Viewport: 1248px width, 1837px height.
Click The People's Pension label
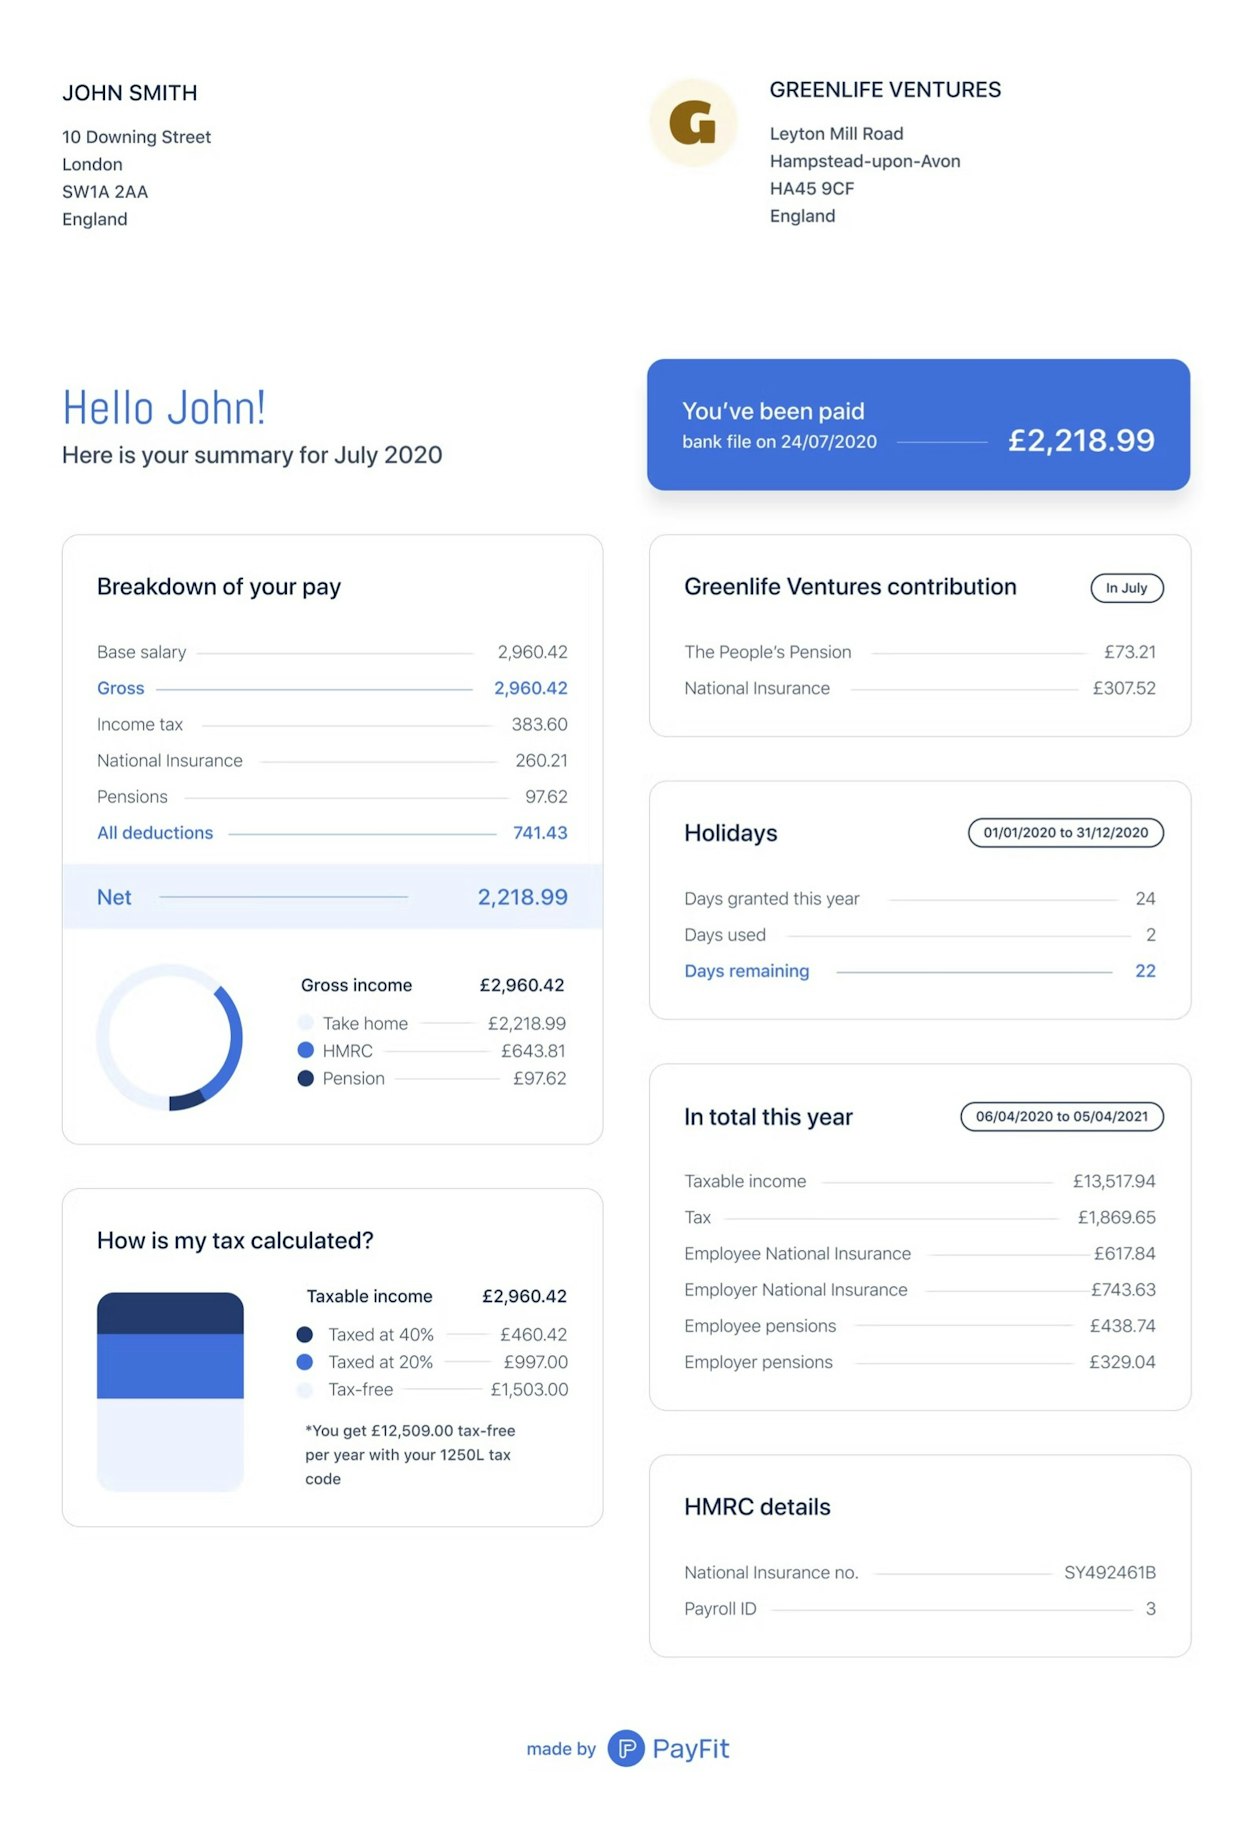(768, 652)
